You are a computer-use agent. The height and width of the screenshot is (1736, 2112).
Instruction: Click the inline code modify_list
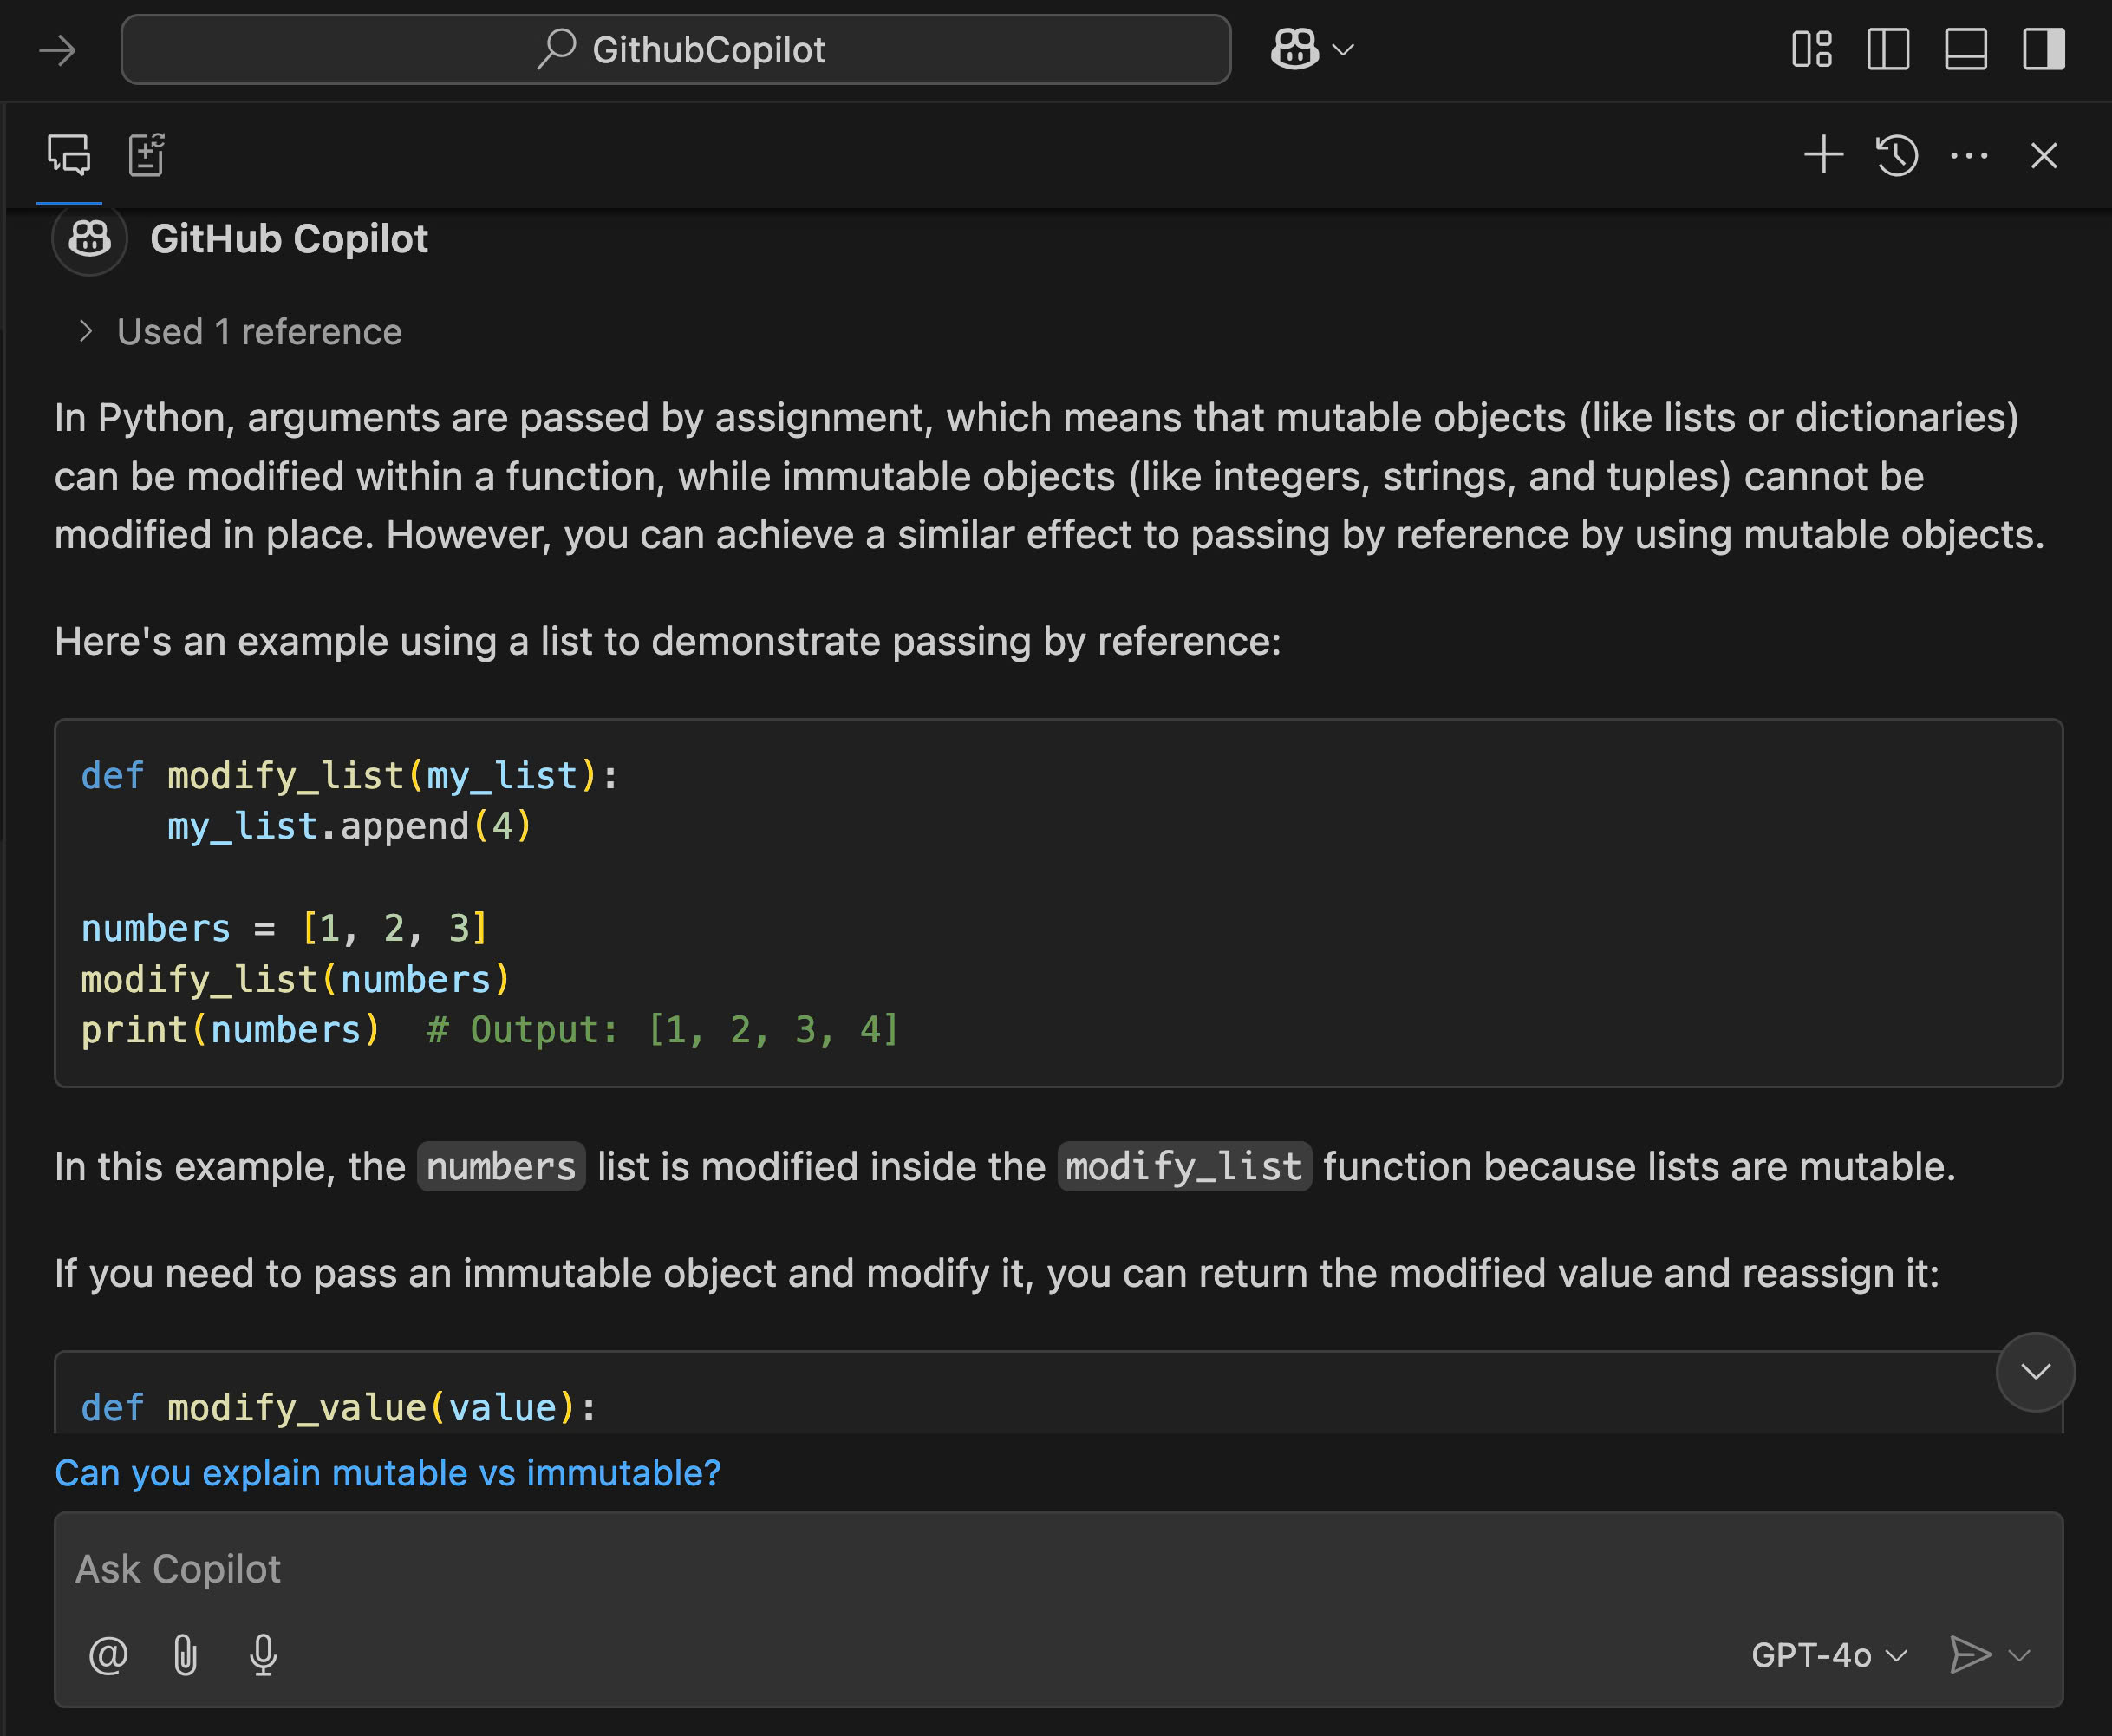(x=1184, y=1166)
